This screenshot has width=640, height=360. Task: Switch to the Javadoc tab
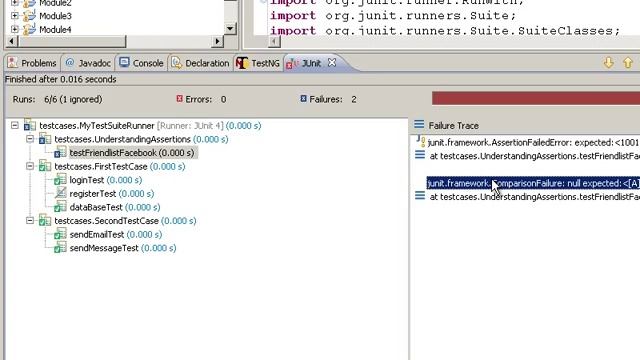(88, 63)
